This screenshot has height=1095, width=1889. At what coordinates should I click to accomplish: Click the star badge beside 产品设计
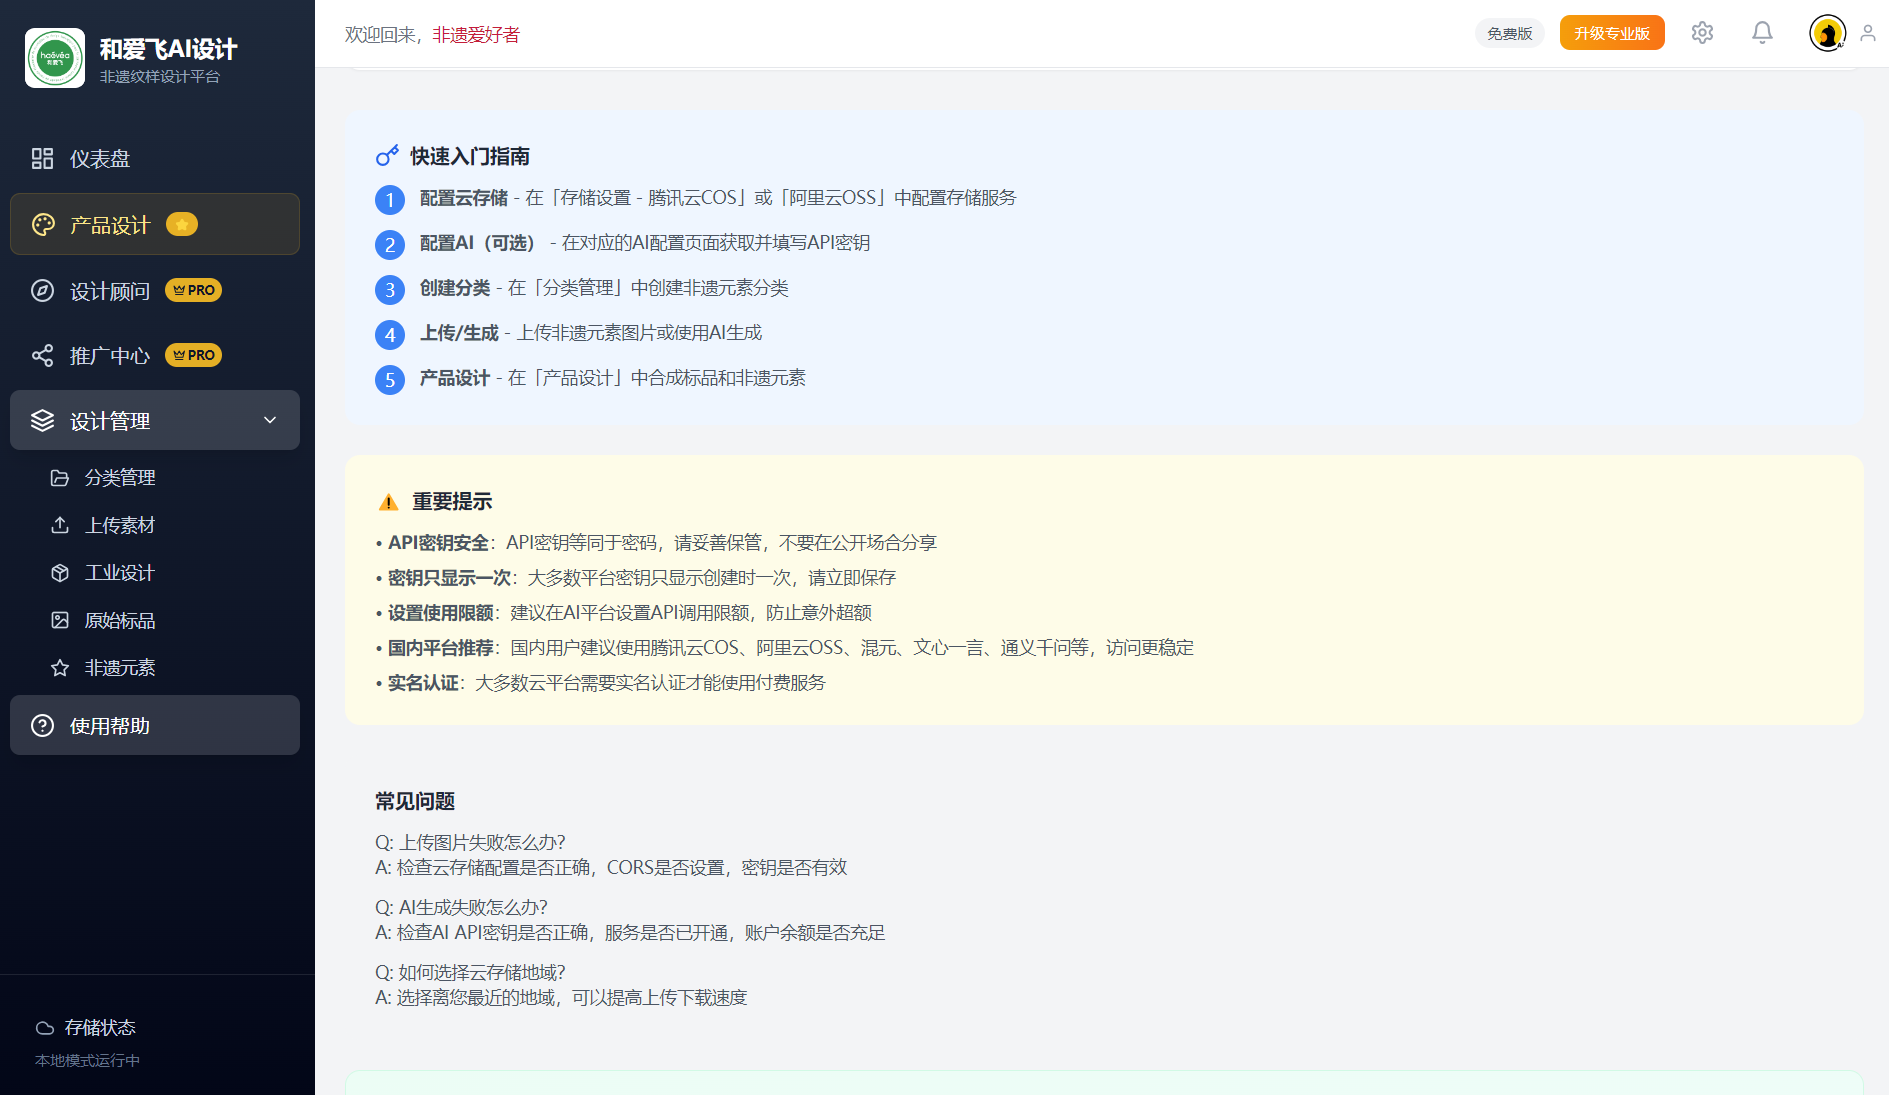coord(182,224)
